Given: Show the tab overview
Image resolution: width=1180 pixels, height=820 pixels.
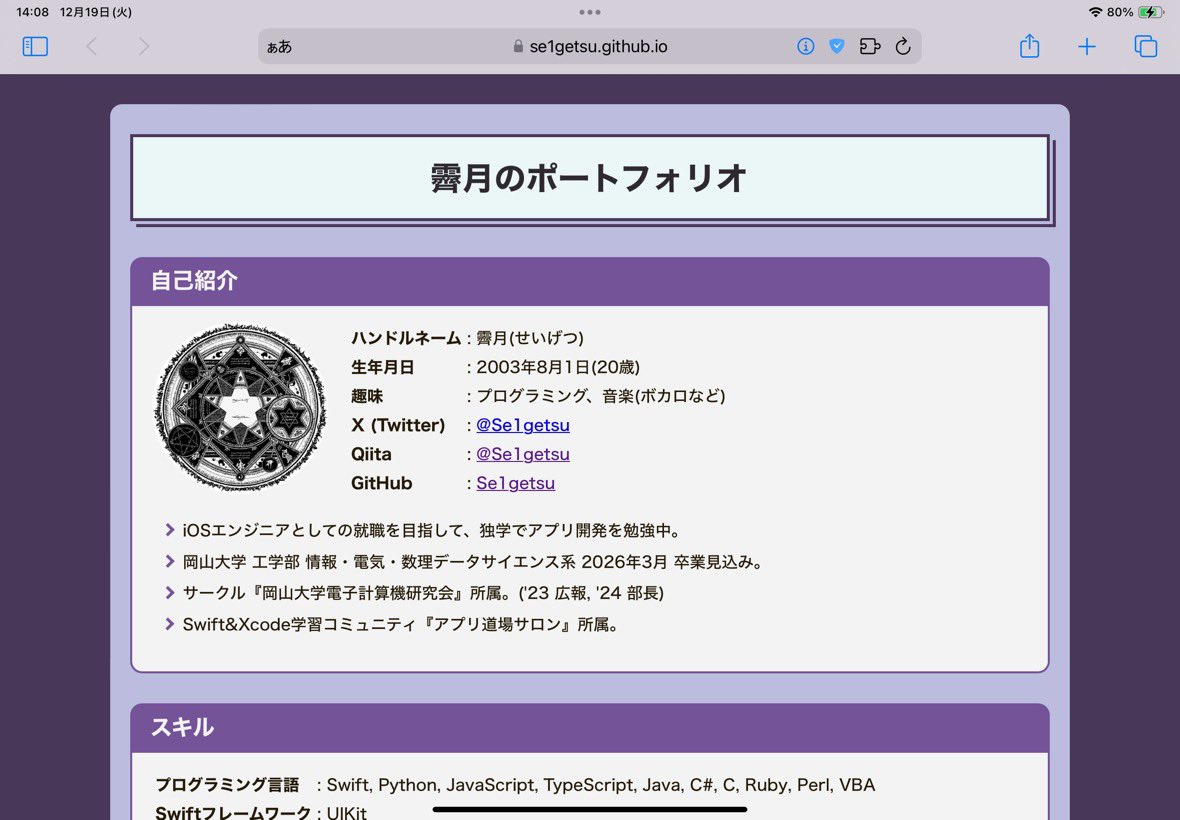Looking at the screenshot, I should 1145,47.
